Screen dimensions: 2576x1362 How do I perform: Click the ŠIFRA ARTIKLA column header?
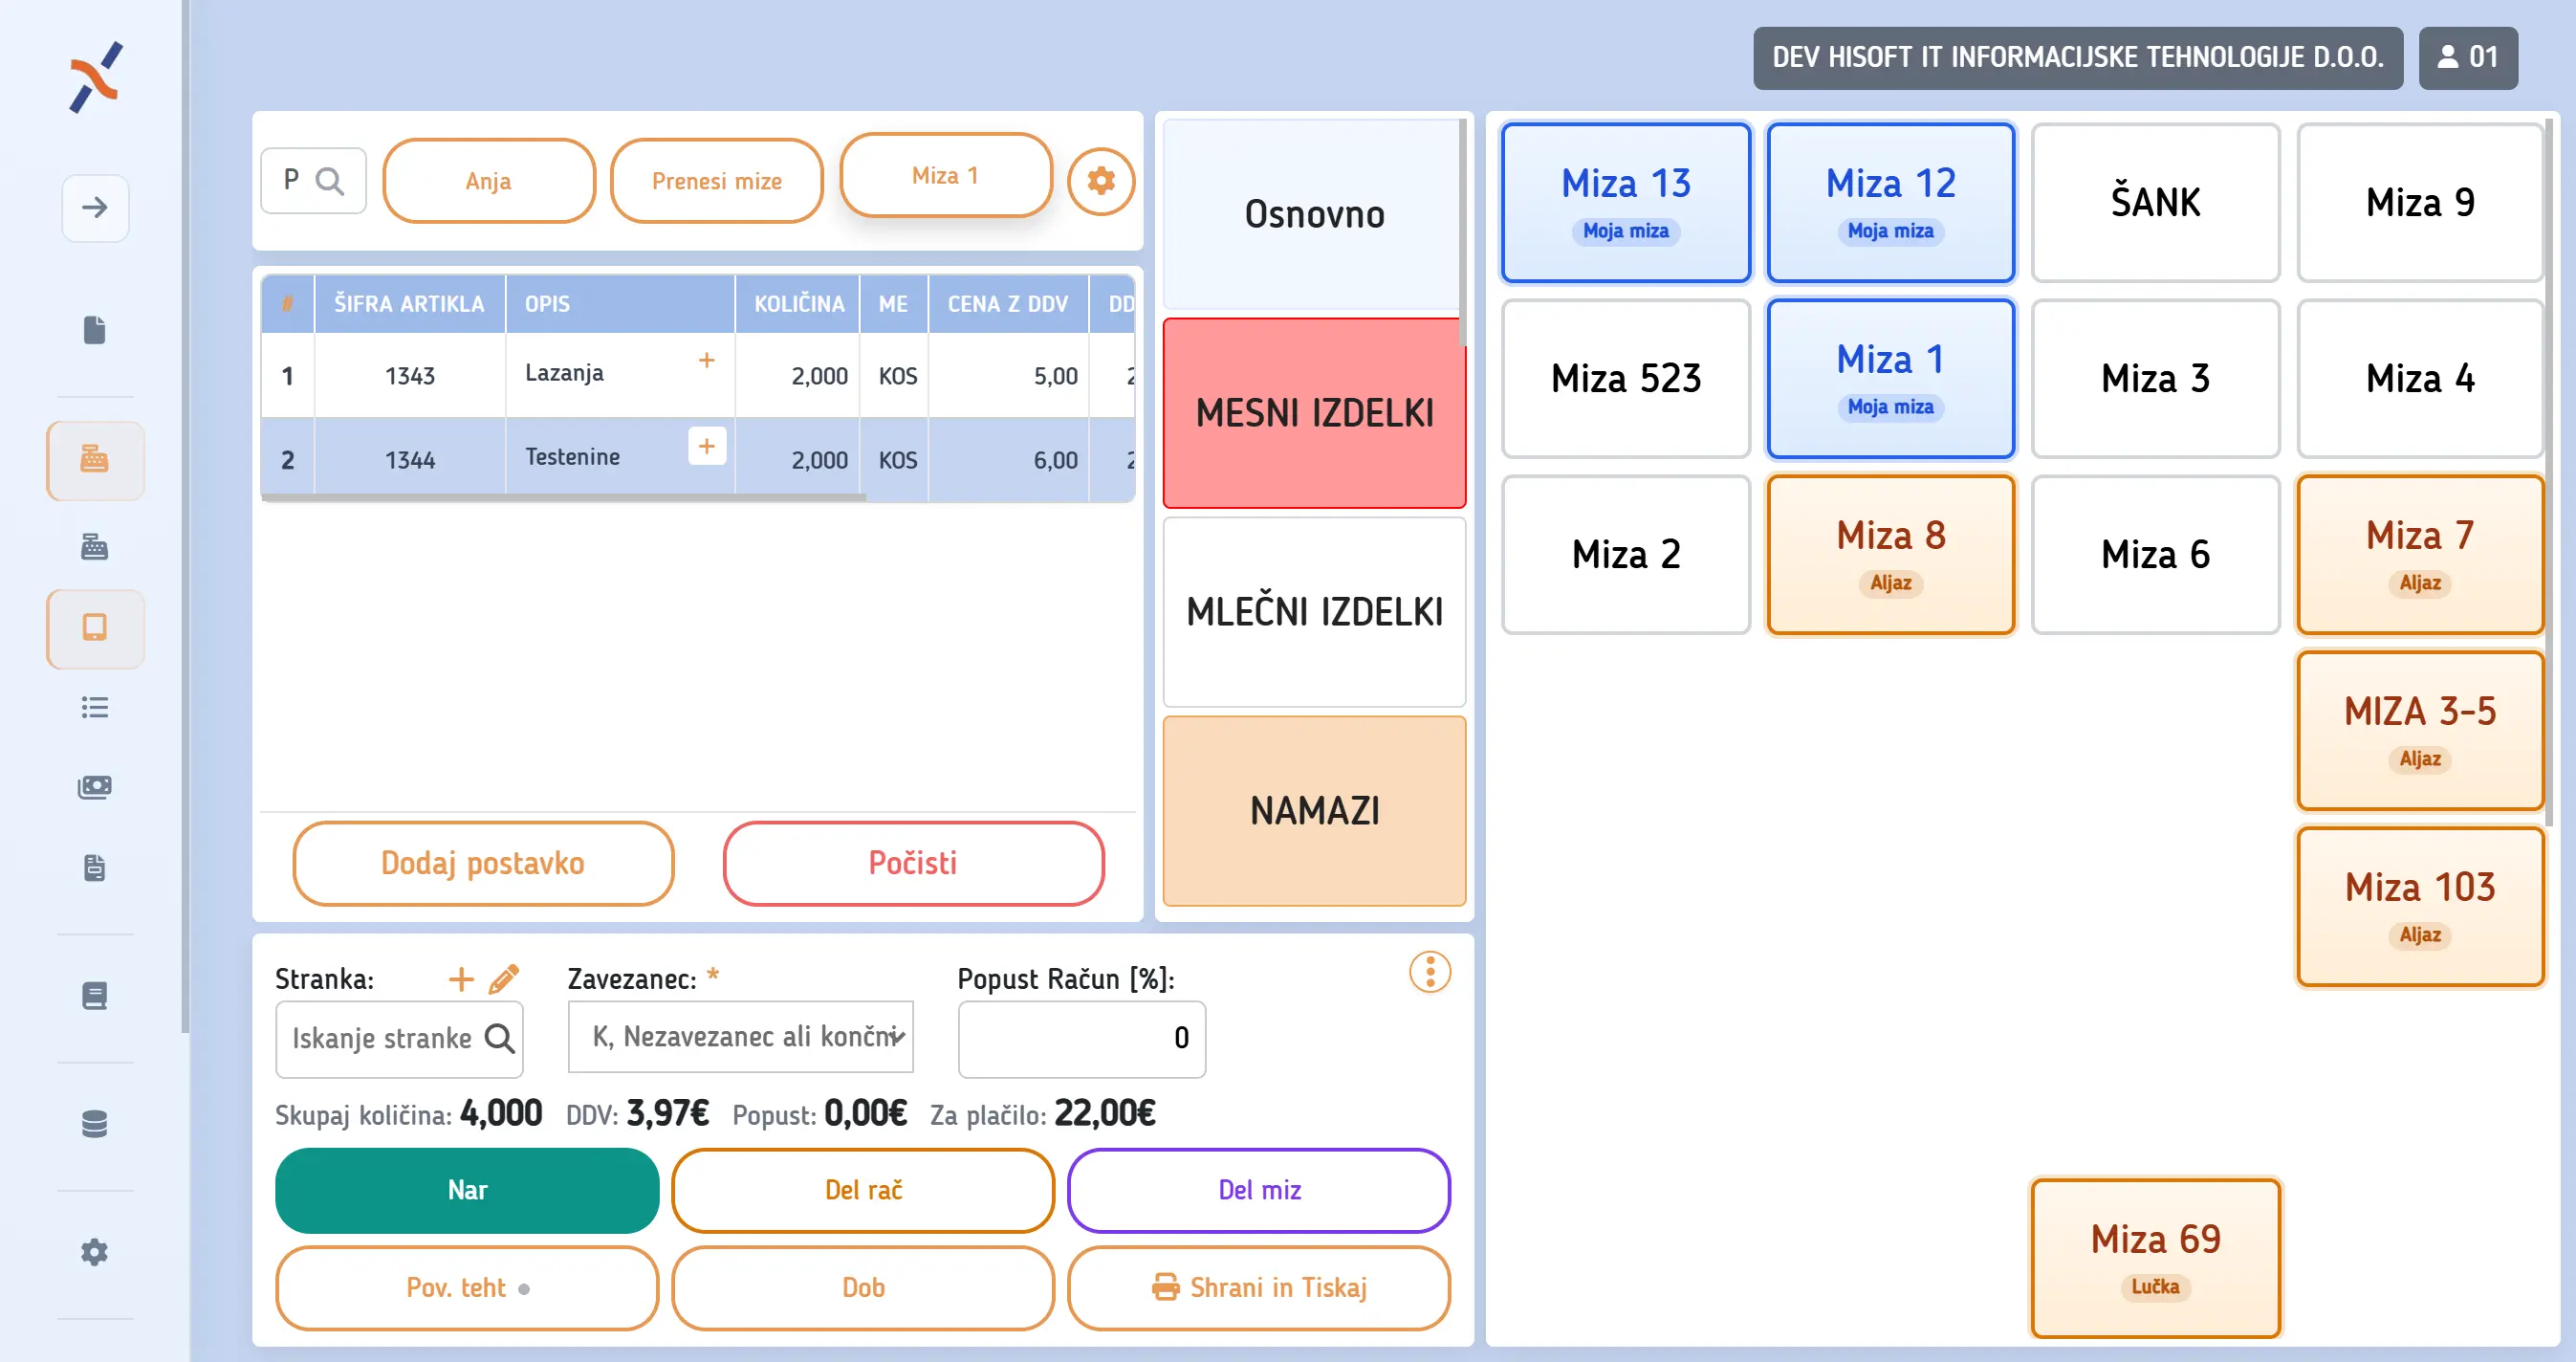409,304
